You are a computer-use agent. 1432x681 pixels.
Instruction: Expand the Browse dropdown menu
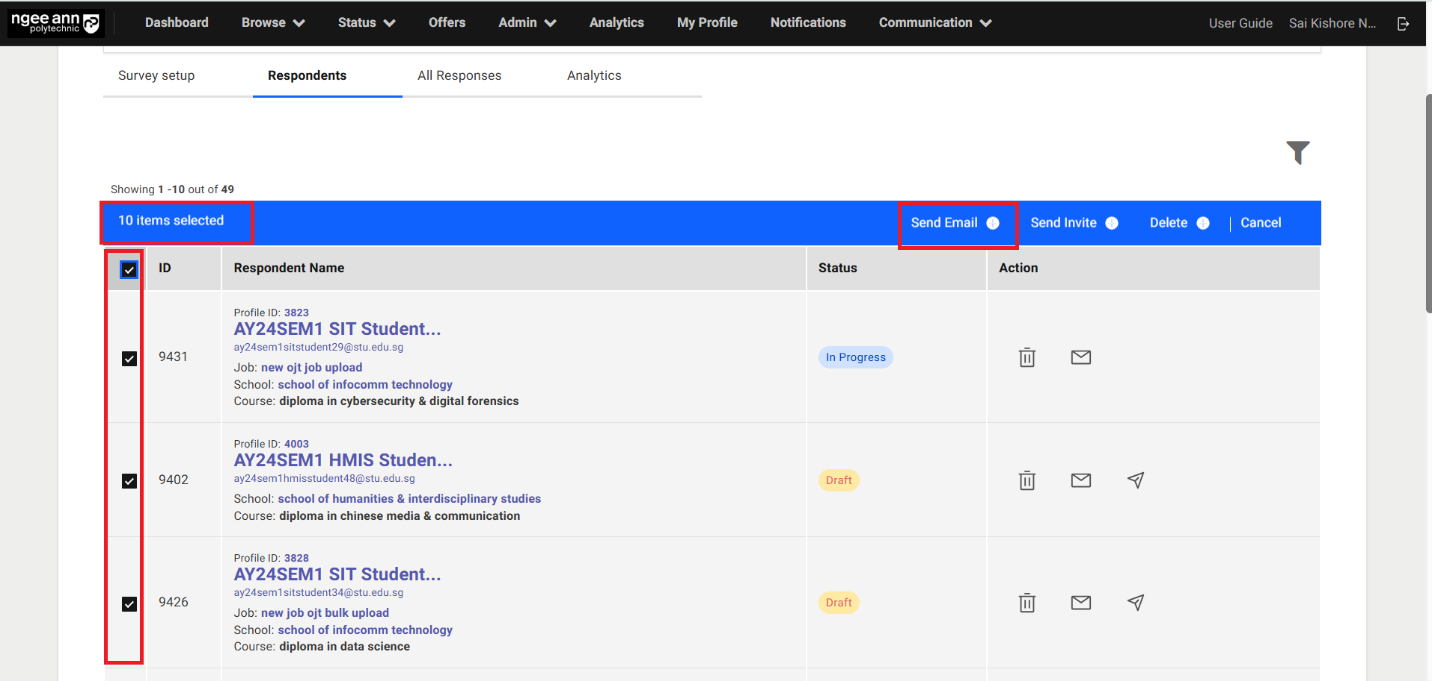(x=272, y=22)
